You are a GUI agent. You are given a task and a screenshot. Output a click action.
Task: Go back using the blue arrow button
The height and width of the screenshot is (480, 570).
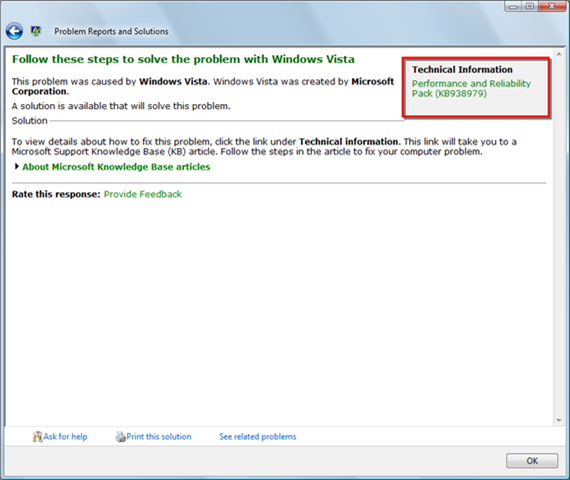(x=14, y=31)
